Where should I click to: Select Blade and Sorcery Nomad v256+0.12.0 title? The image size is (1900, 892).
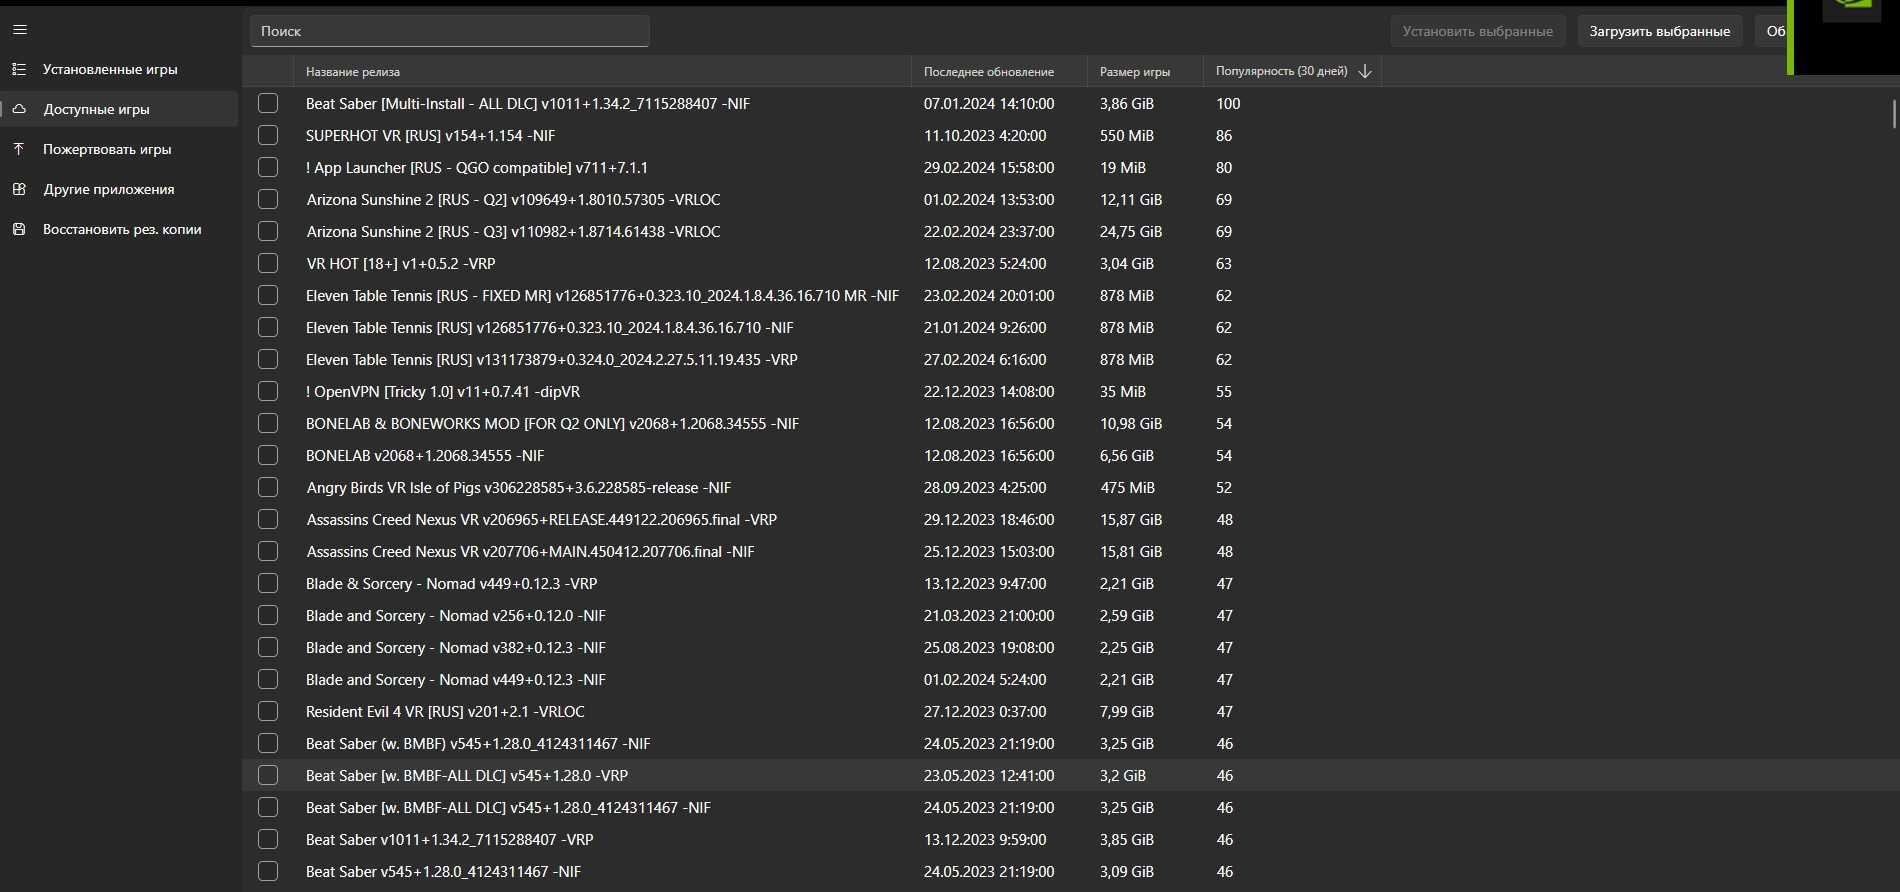click(x=456, y=615)
